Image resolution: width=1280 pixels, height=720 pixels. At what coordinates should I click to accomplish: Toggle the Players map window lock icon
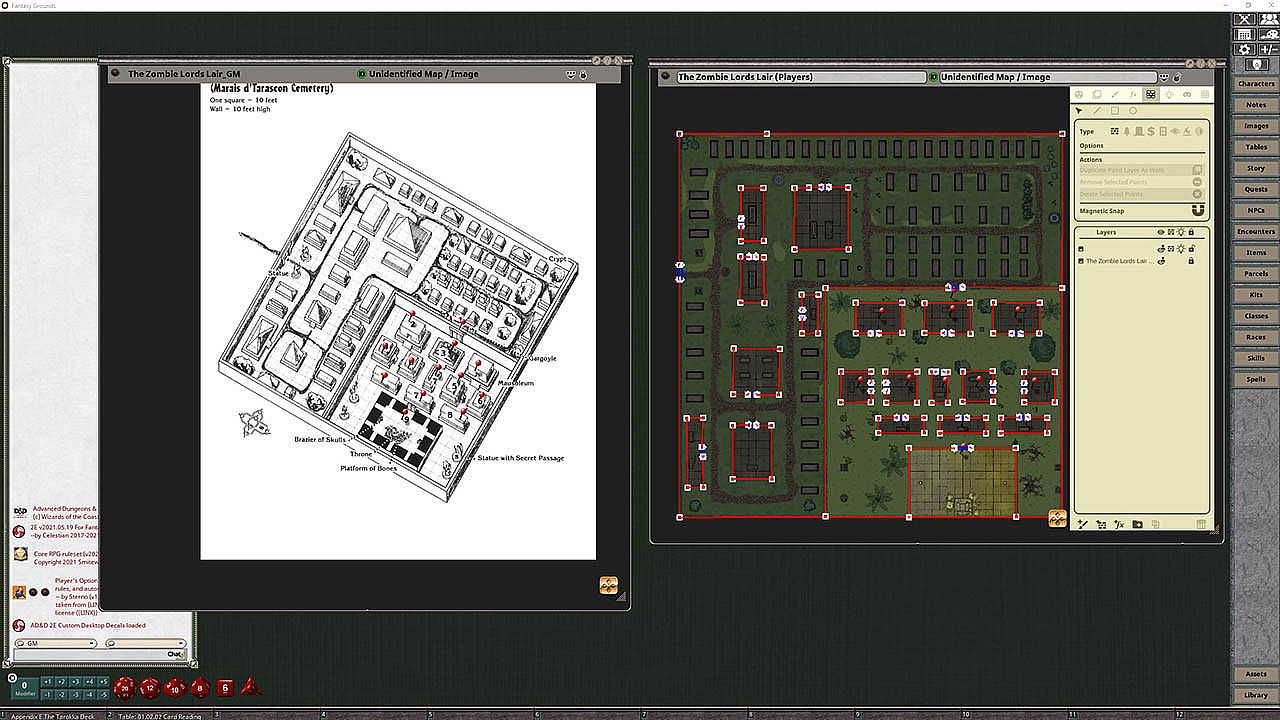[1177, 77]
